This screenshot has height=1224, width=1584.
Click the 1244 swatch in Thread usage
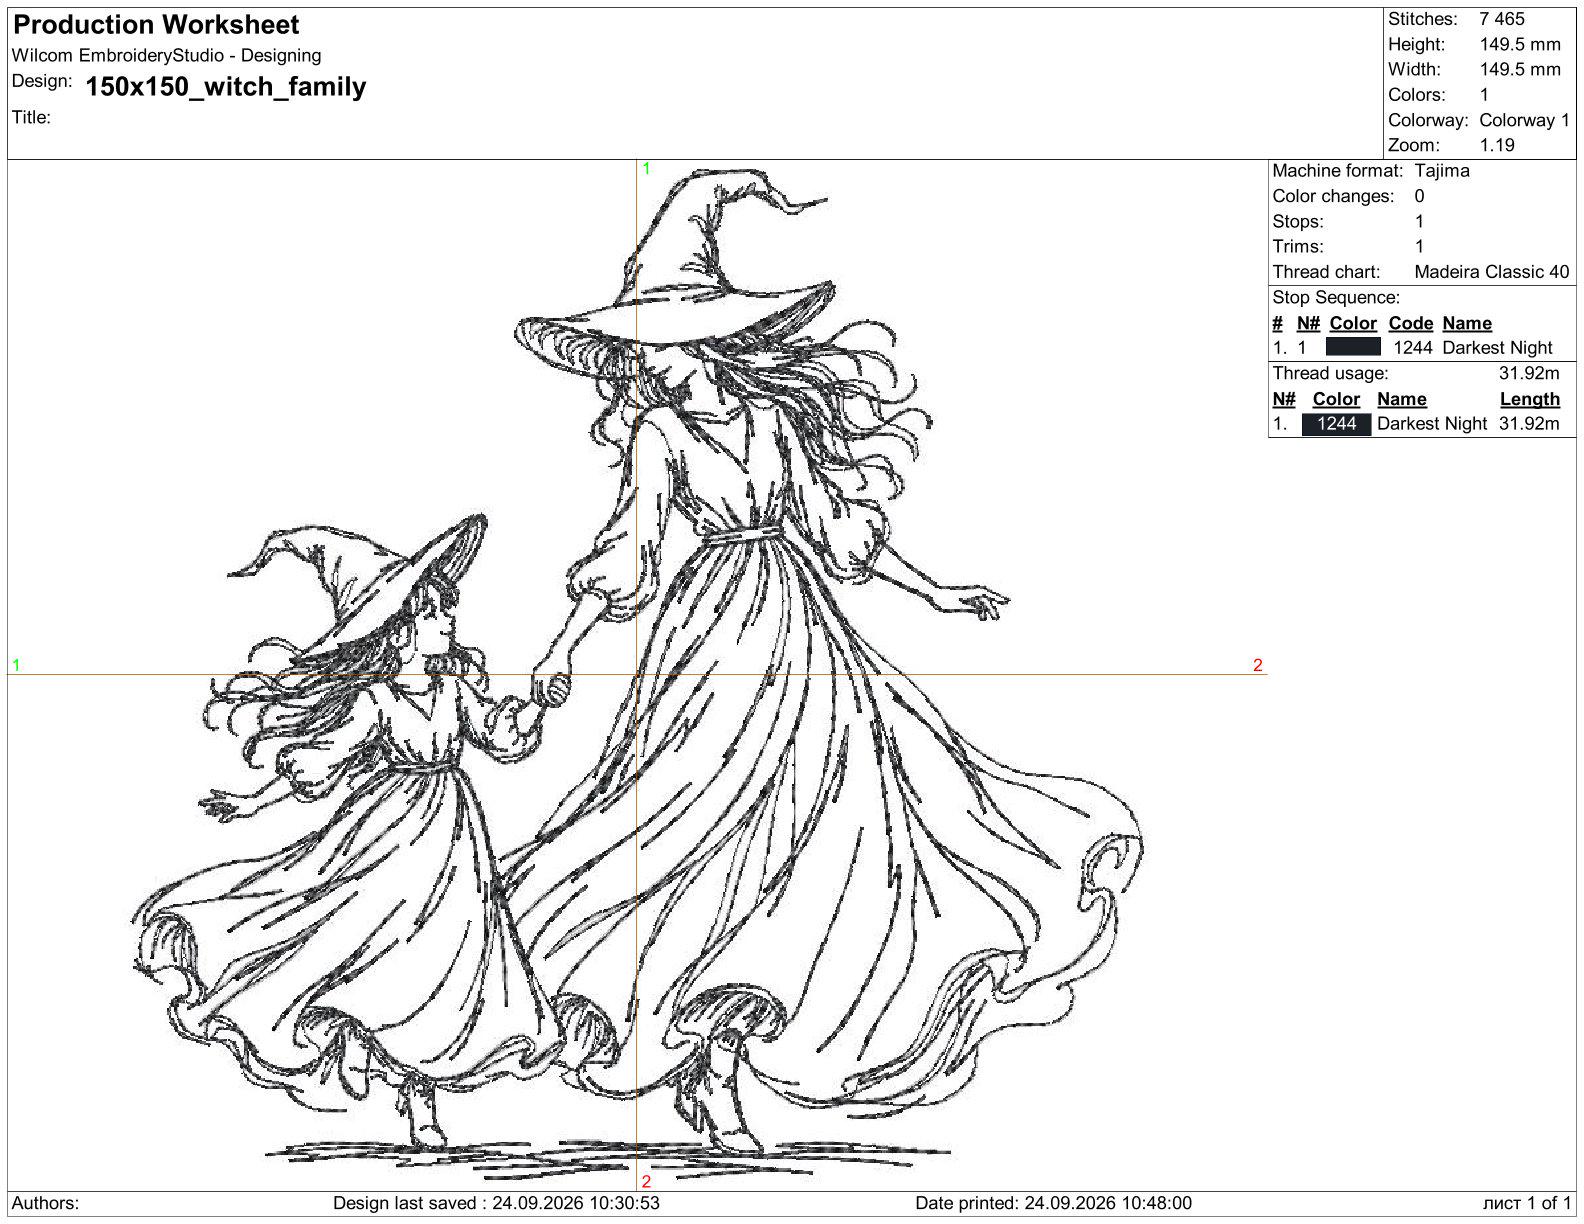(1336, 424)
